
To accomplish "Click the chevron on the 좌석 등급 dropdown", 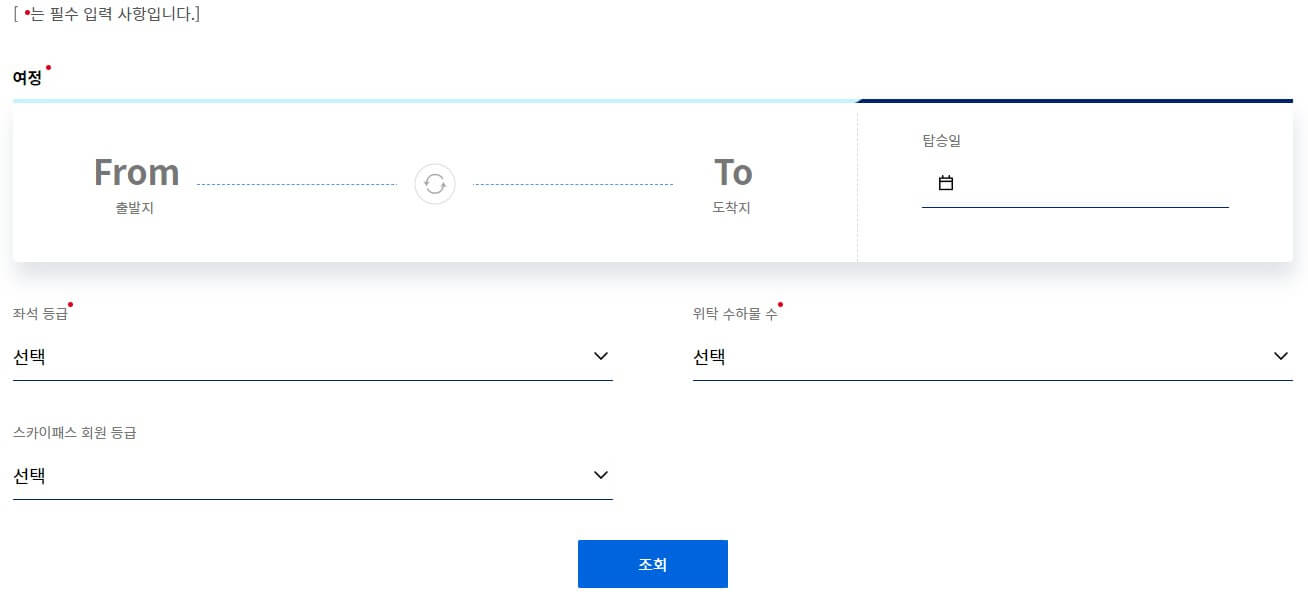I will (x=600, y=356).
